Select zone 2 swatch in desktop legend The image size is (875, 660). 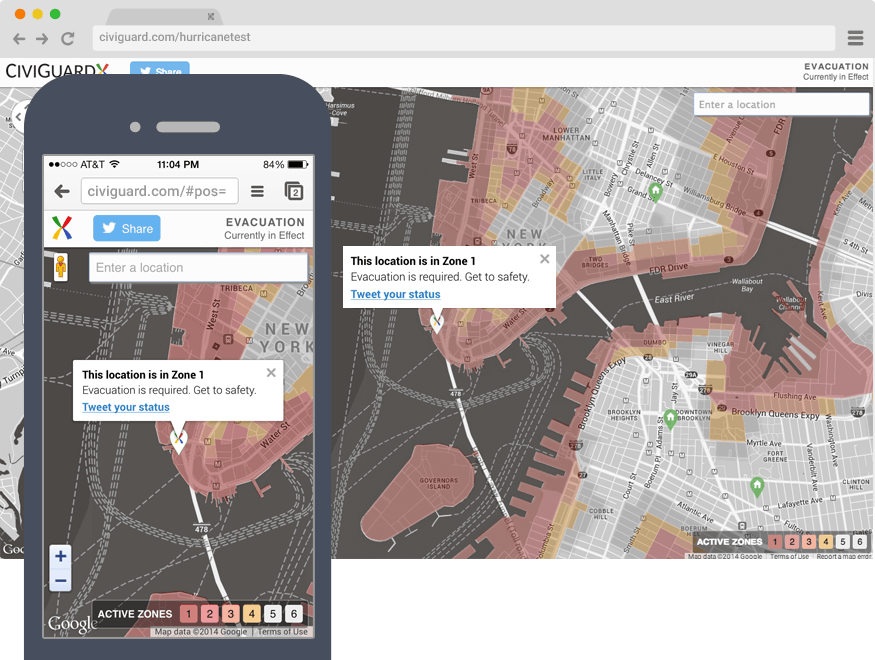tap(791, 541)
